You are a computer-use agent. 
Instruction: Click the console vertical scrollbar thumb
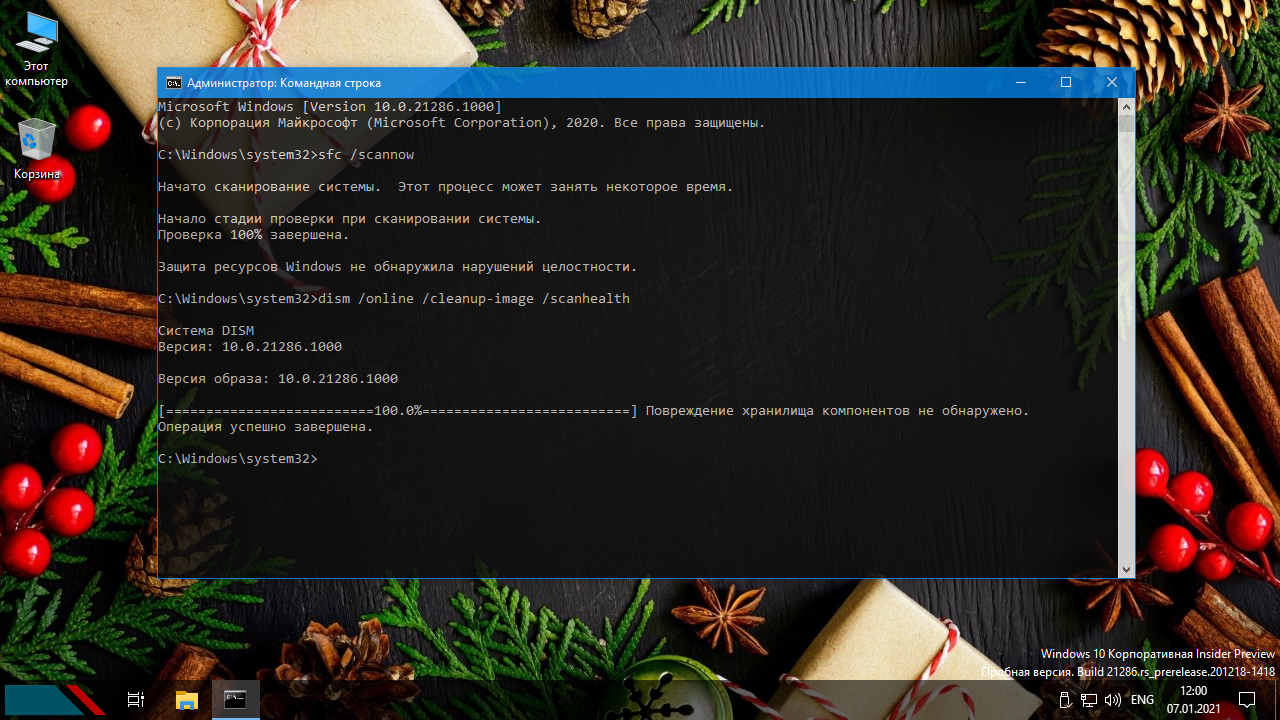click(1126, 124)
